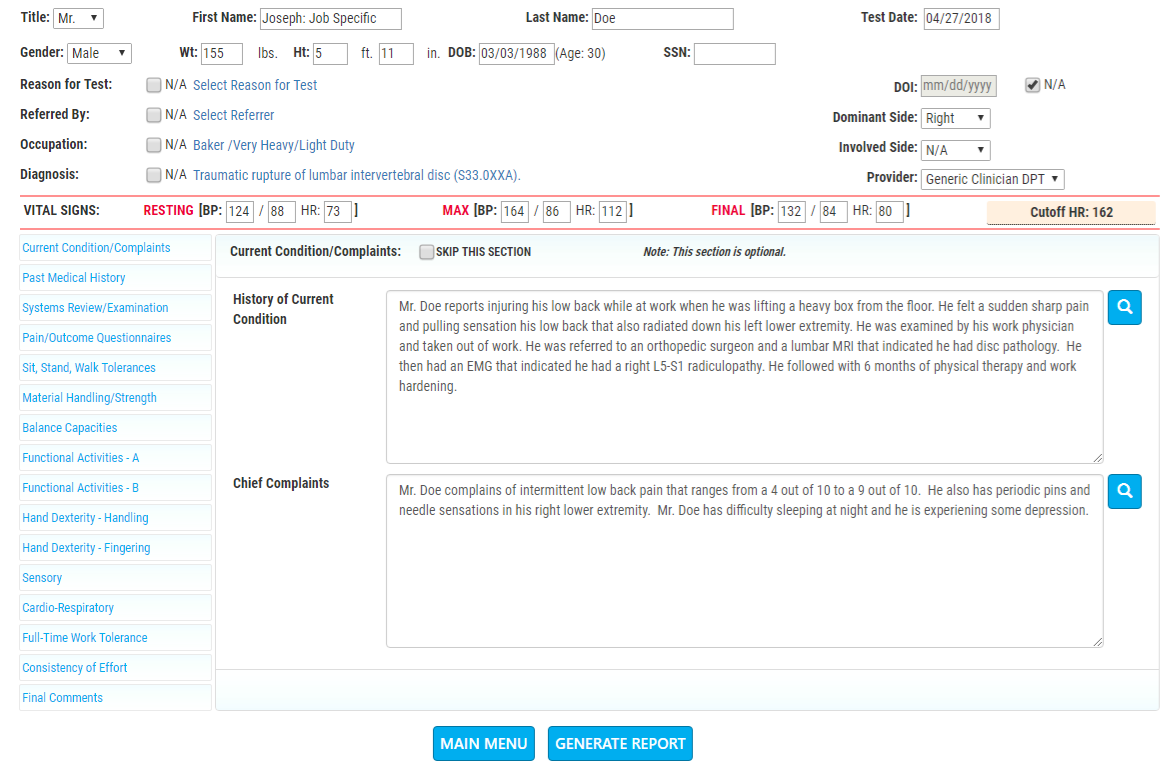Toggle N/A checkbox for Diagnosis

pos(154,175)
